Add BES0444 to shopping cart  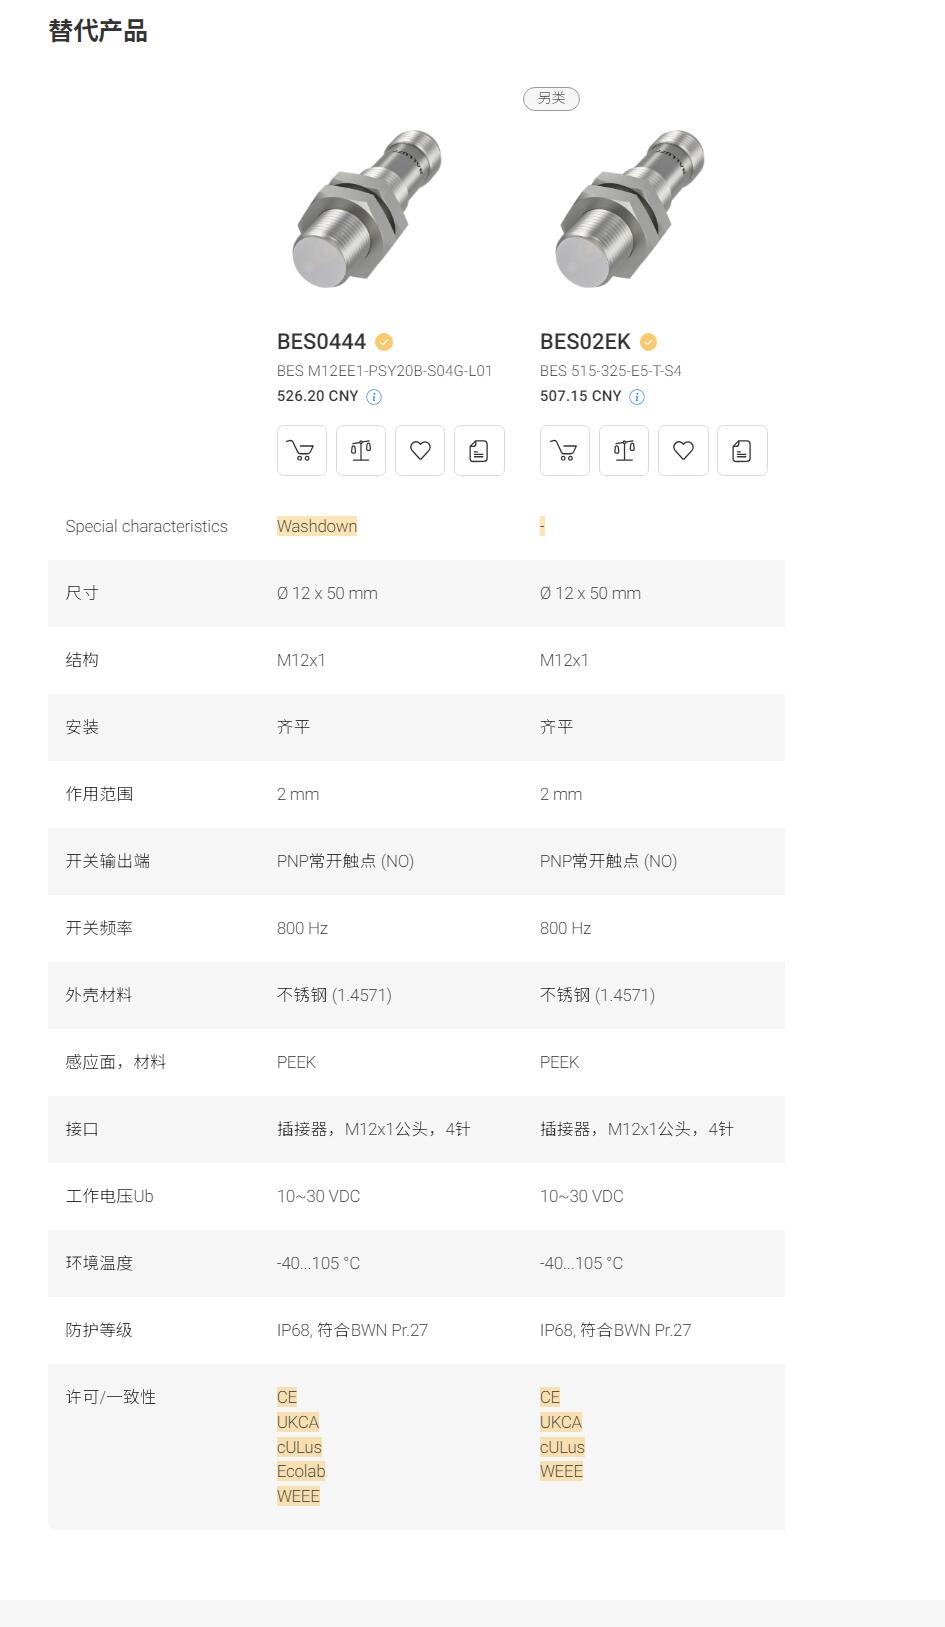point(301,450)
